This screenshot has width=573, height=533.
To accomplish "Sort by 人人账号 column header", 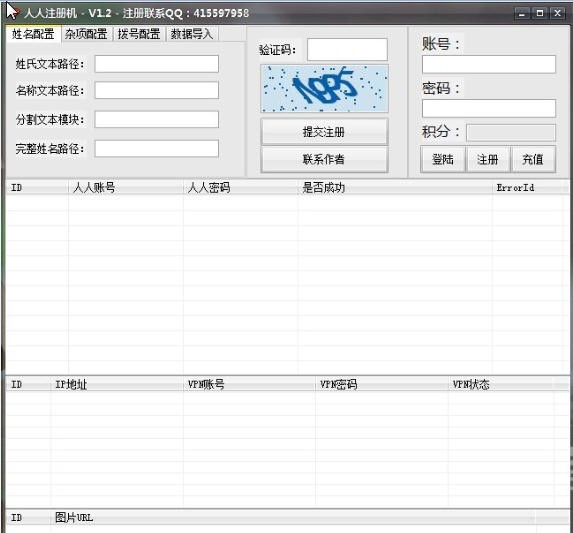I will (x=125, y=188).
